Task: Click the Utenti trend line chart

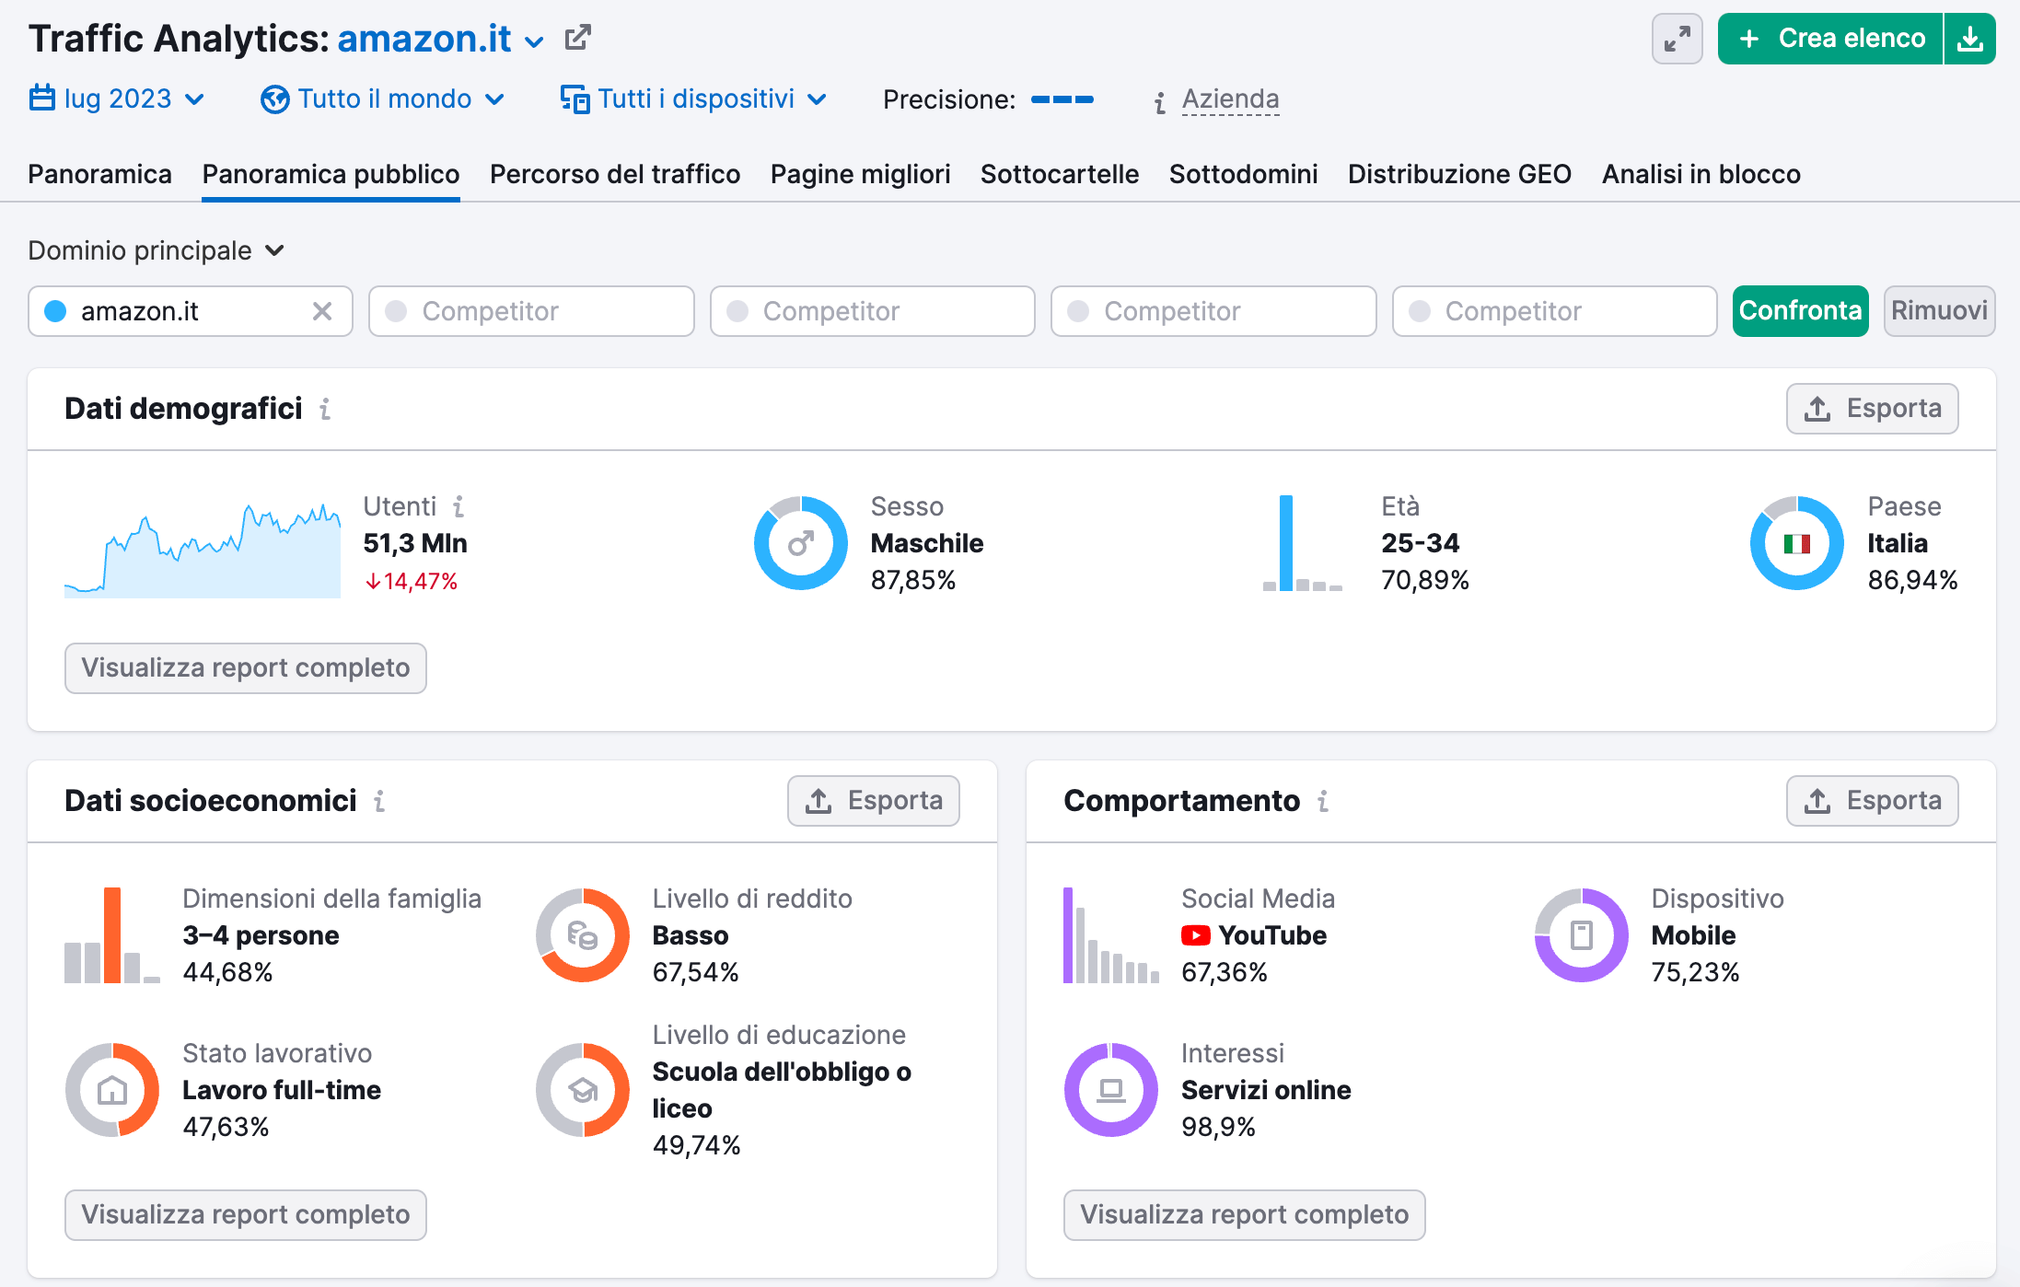Action: [x=202, y=548]
